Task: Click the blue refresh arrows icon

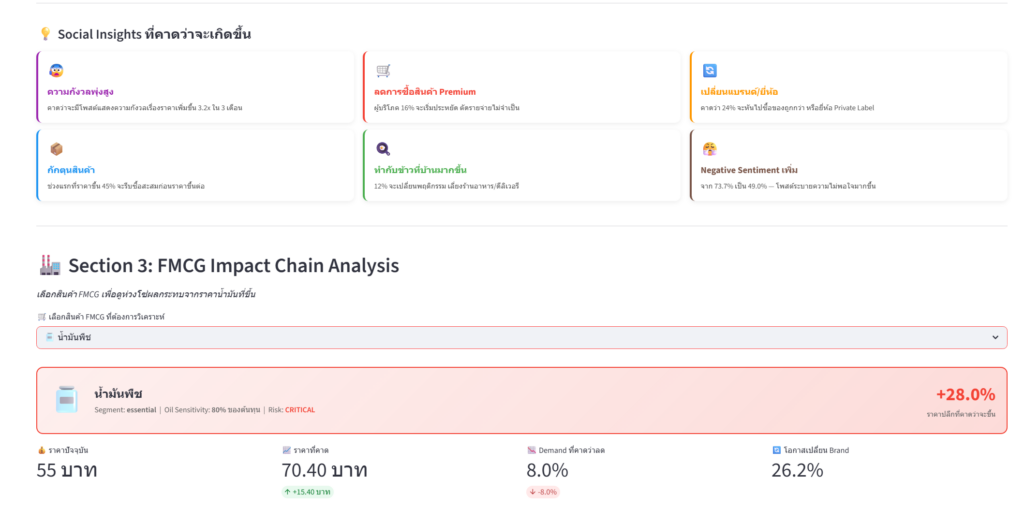Action: [x=709, y=70]
